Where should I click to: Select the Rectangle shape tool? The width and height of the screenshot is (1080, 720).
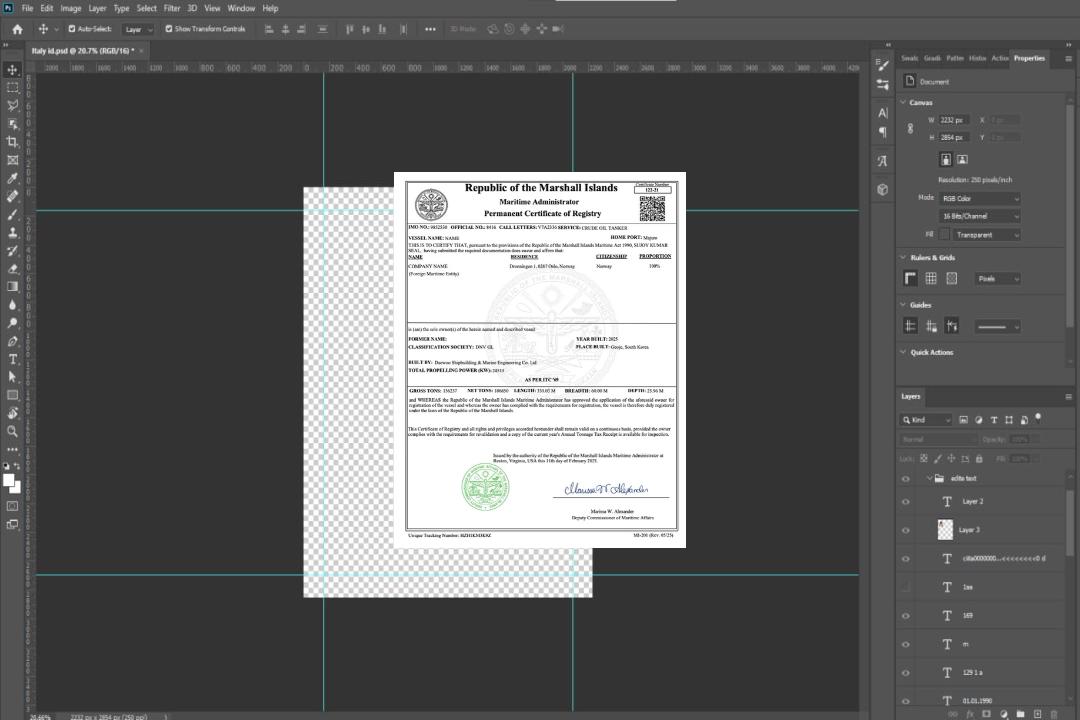(x=12, y=395)
